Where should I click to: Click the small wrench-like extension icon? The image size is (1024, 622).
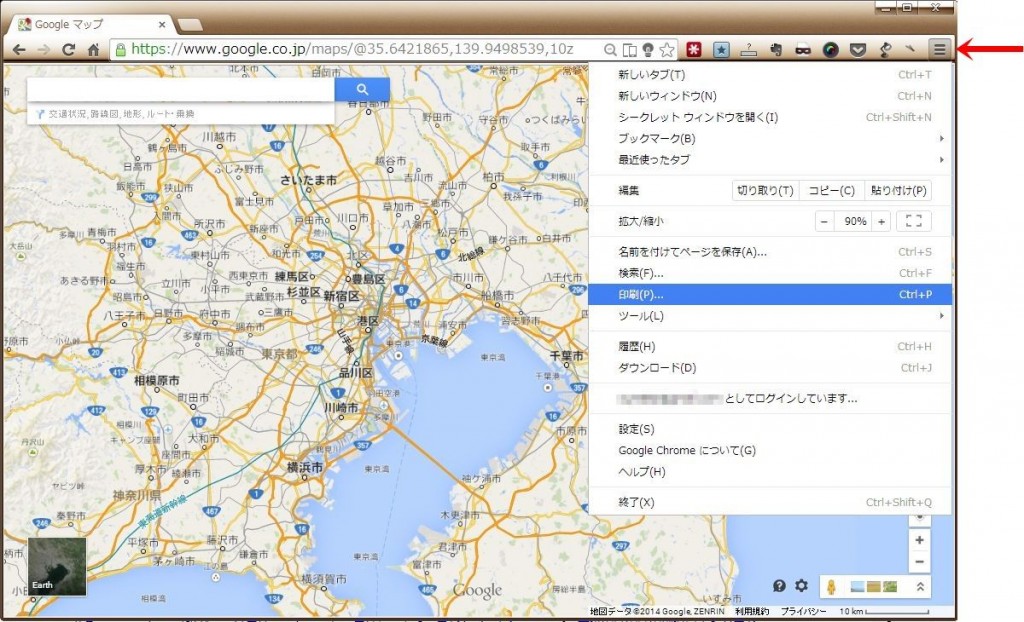coord(911,50)
